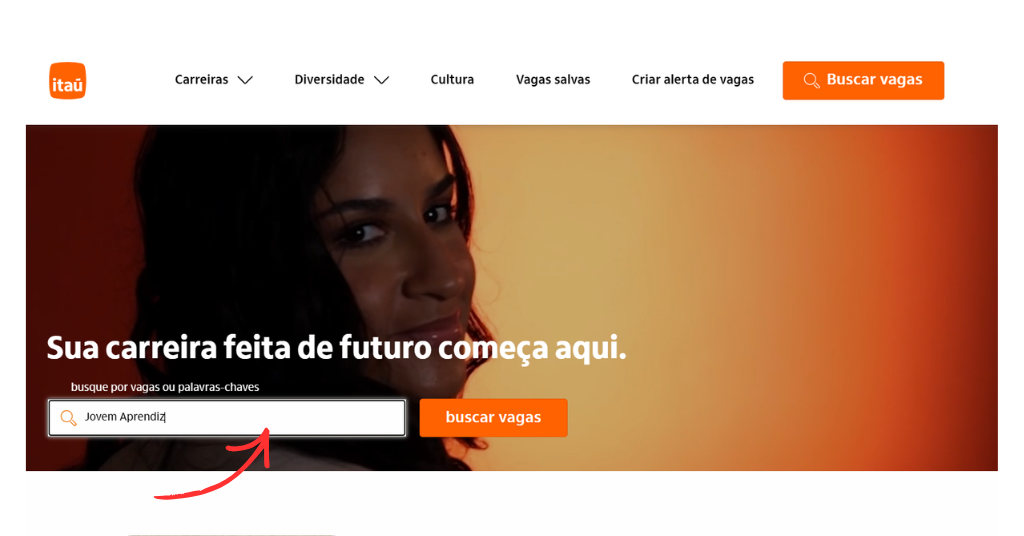
Task: Open the Diversidade menu
Action: (x=342, y=80)
